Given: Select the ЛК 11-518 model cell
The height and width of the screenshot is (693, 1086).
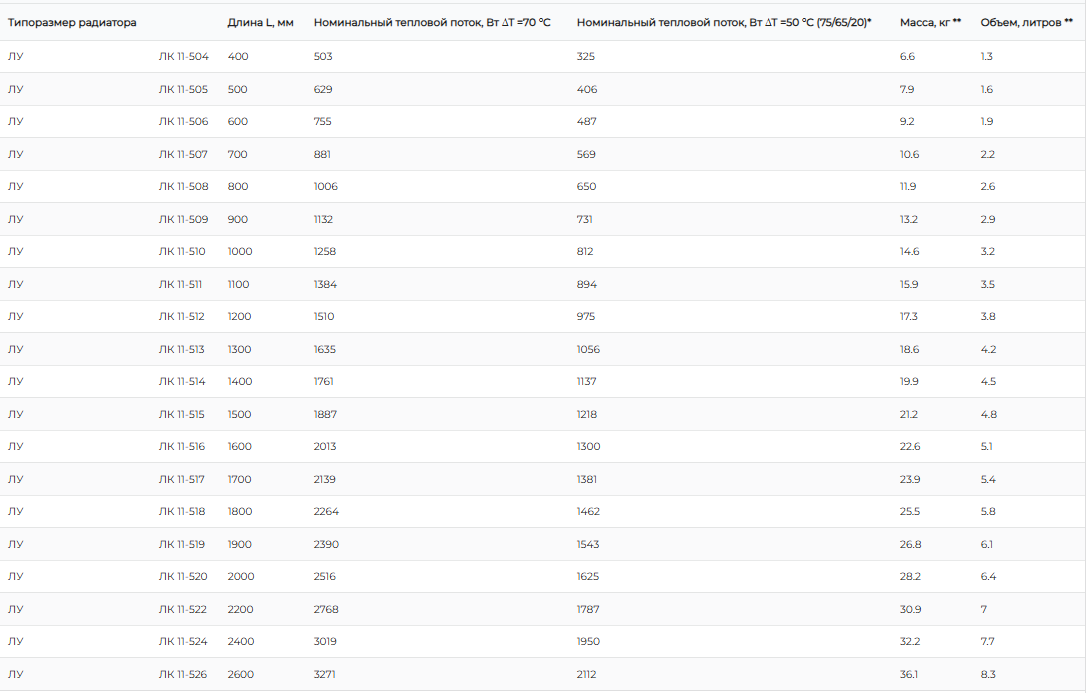Looking at the screenshot, I should pyautogui.click(x=182, y=512).
